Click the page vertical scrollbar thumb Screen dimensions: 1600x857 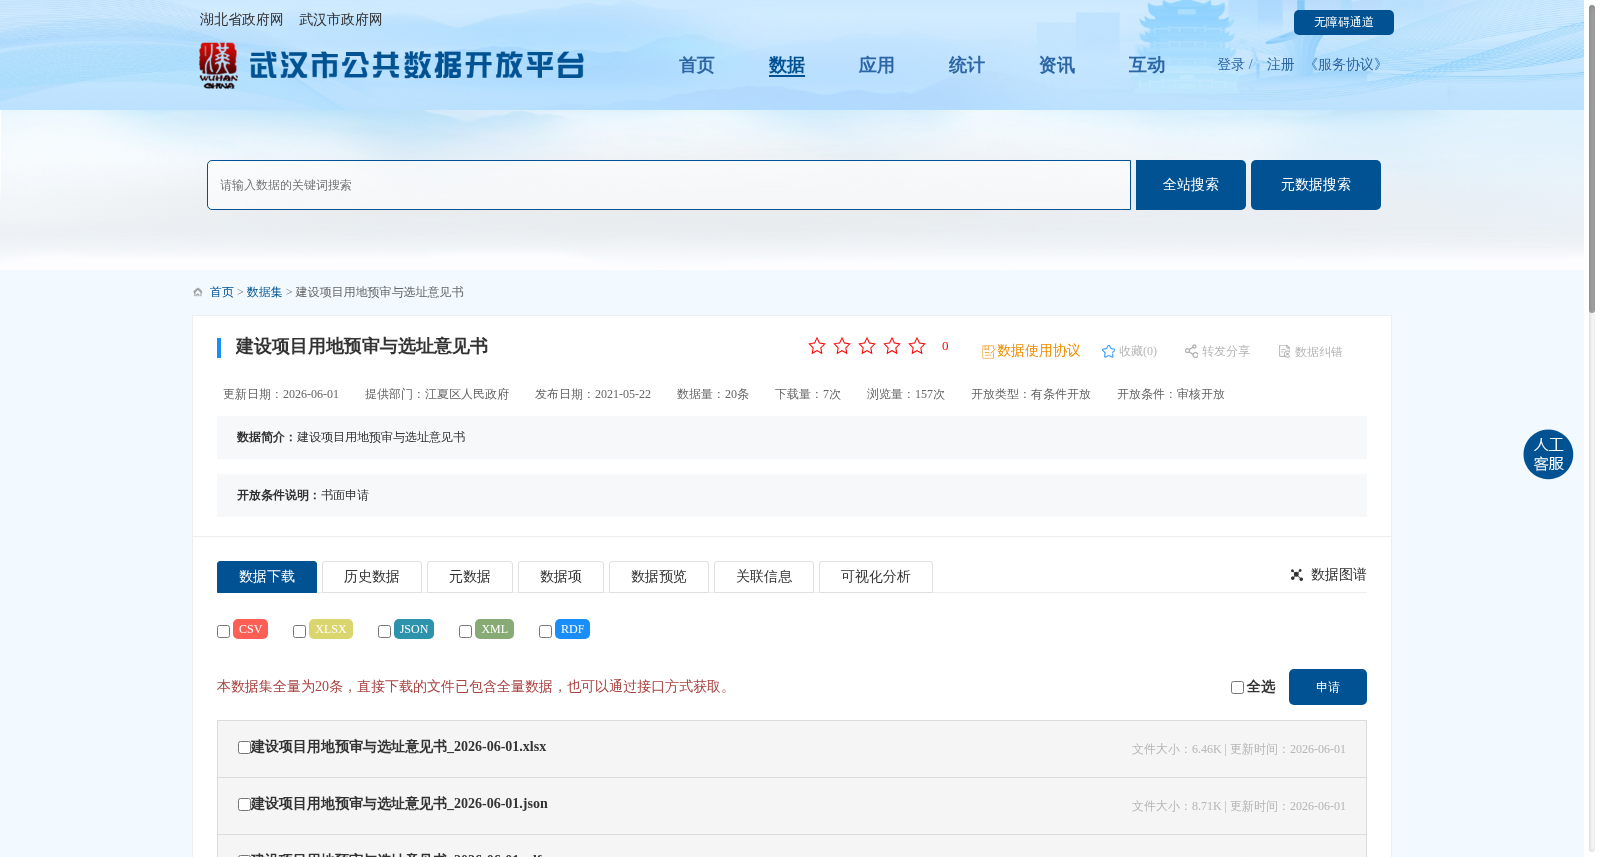(1592, 159)
